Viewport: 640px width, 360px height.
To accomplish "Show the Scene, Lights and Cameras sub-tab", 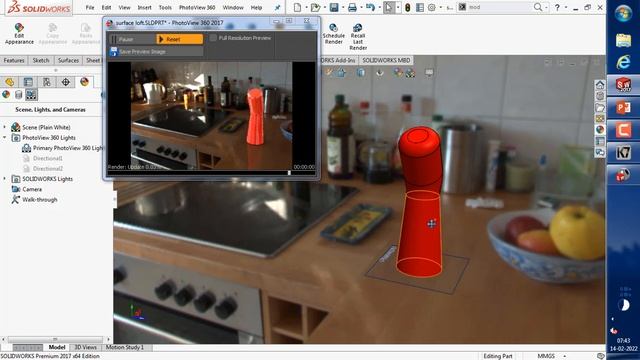I will tap(31, 95).
